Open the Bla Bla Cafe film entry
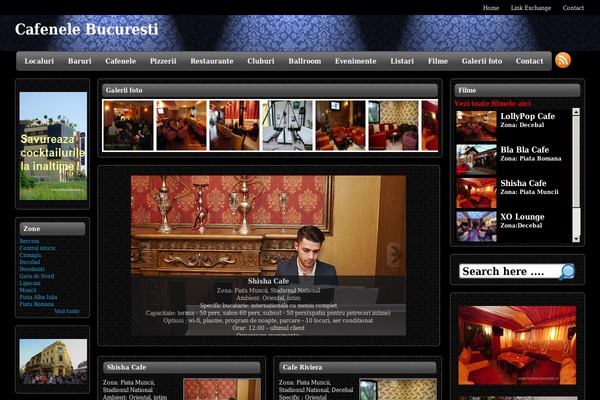Image resolution: width=600 pixels, height=400 pixels. (x=524, y=150)
